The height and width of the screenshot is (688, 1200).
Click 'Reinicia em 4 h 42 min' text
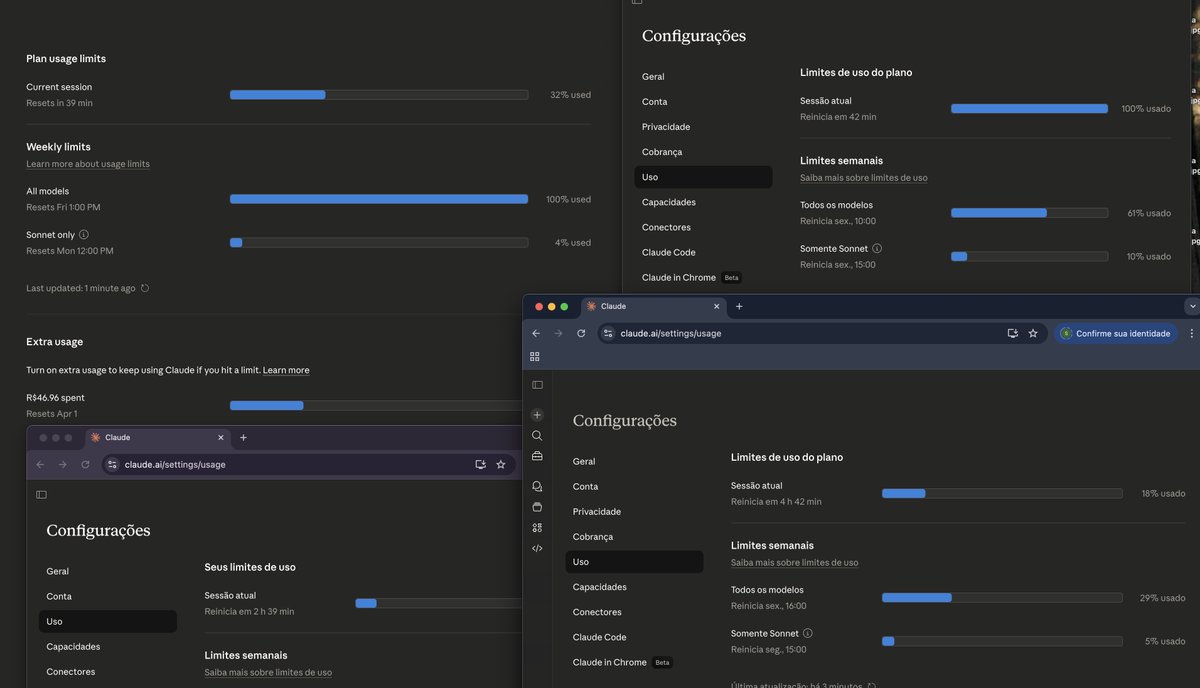[776, 502]
